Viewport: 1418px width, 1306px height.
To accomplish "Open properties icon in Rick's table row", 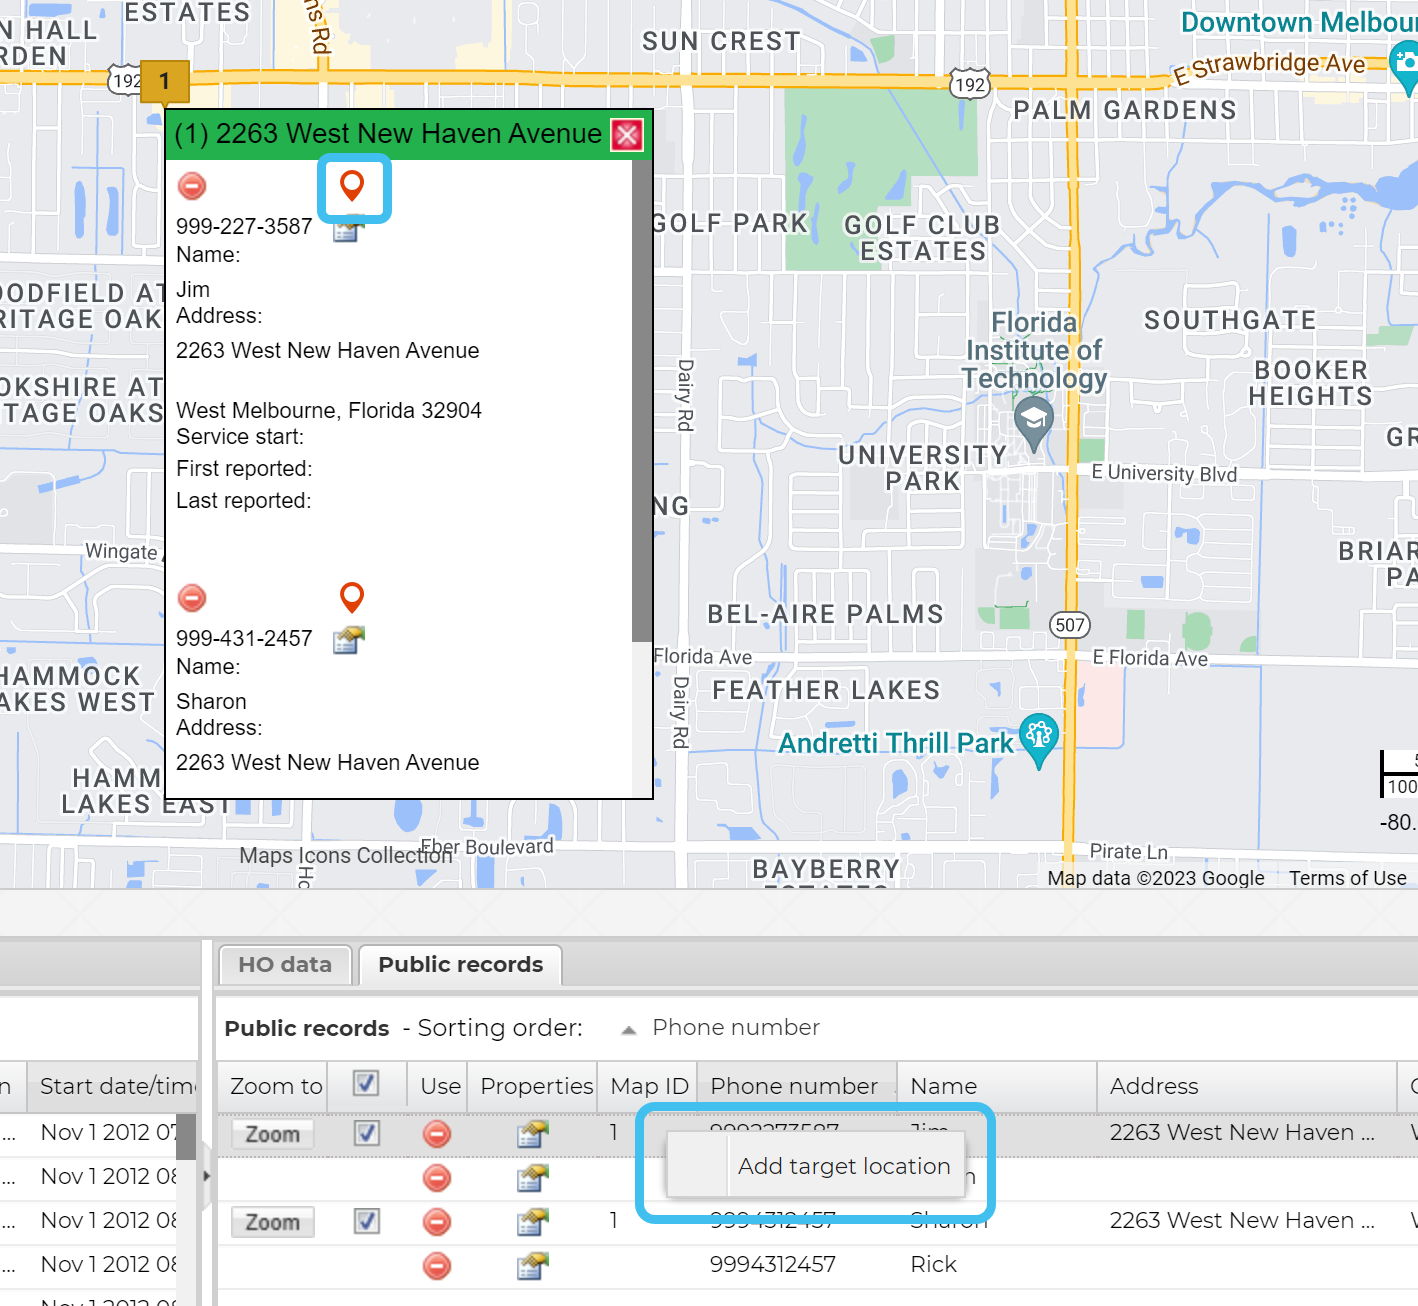I will (x=532, y=1266).
